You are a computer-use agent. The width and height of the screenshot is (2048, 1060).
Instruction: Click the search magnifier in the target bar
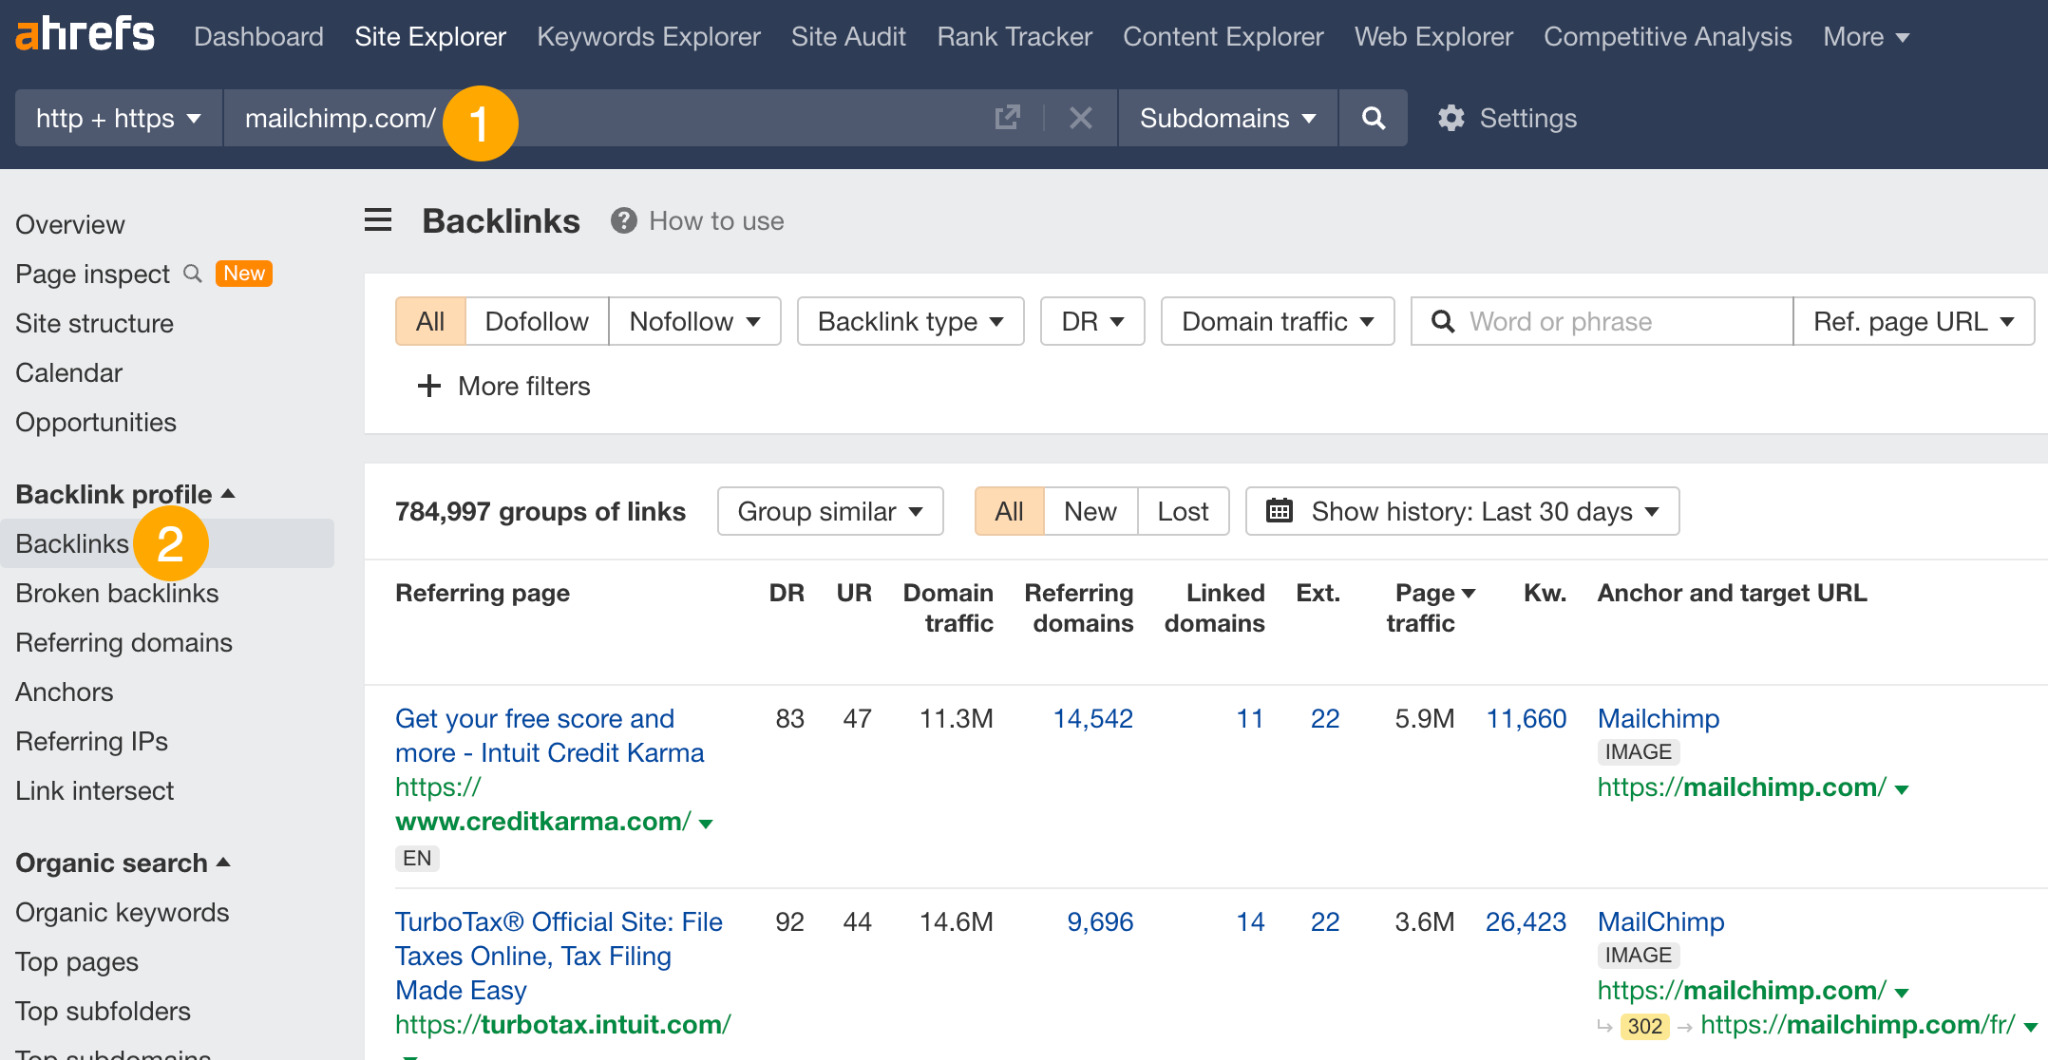pos(1372,118)
